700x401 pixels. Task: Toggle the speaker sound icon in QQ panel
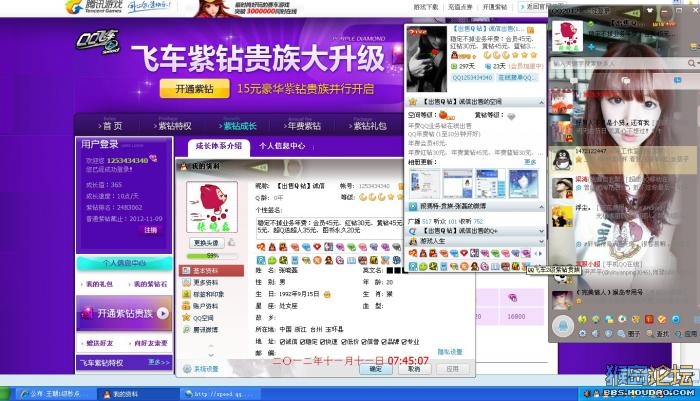click(595, 334)
